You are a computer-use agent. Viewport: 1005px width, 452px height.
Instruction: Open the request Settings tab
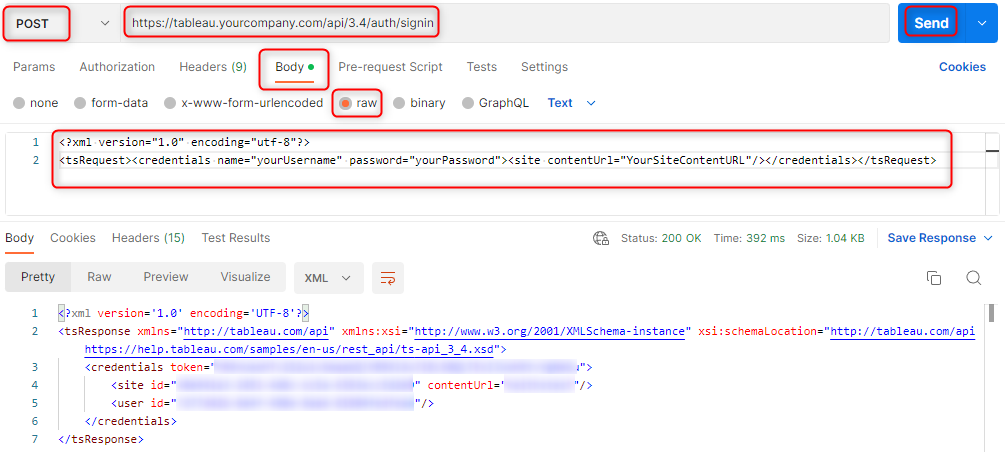click(x=544, y=67)
